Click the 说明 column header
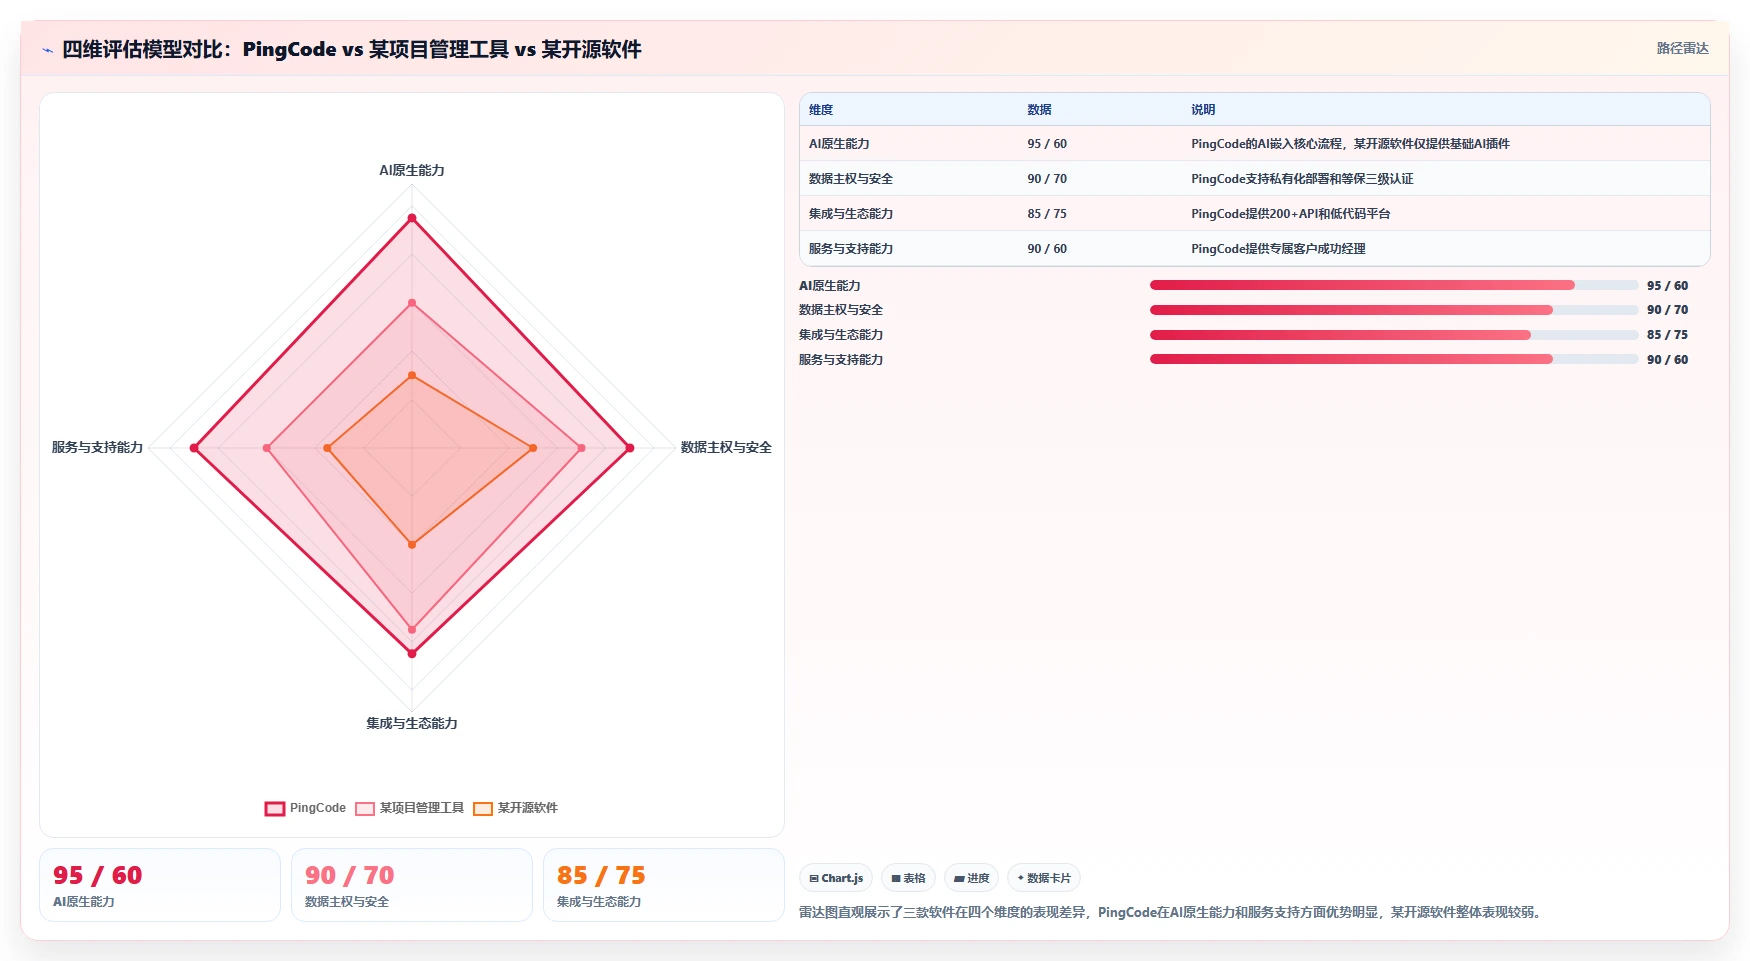 [1203, 110]
